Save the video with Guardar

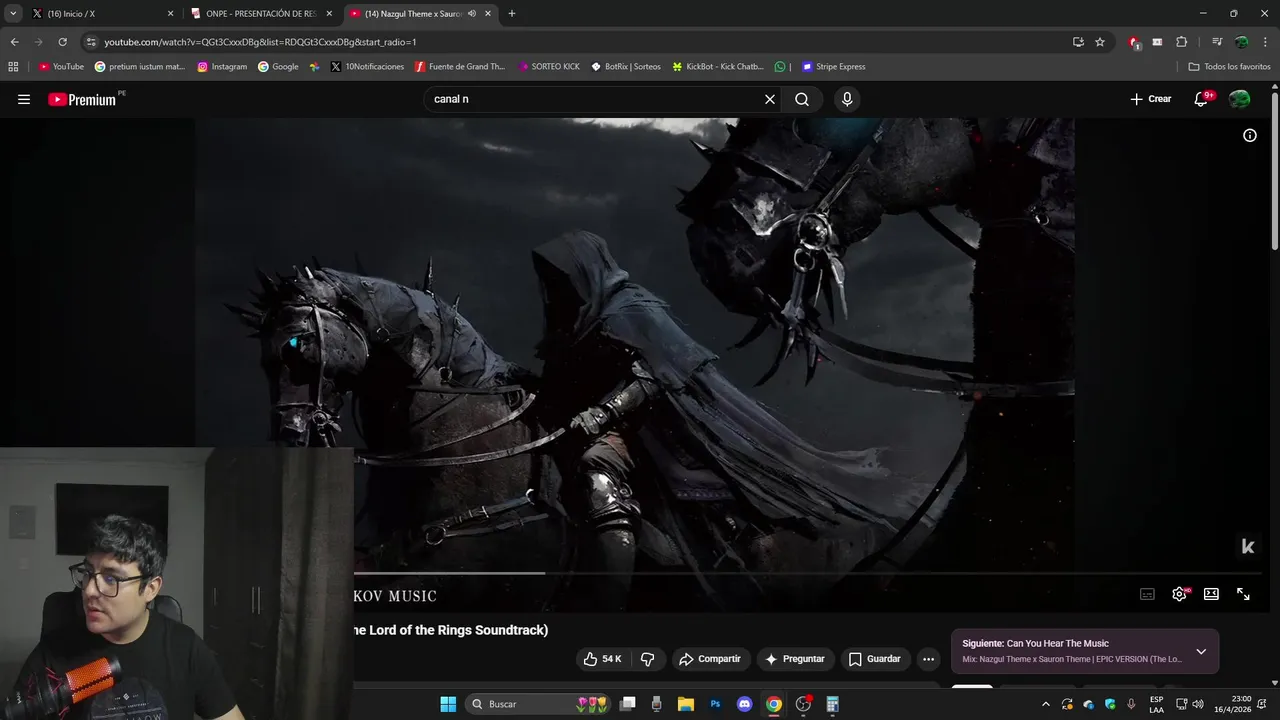point(875,659)
